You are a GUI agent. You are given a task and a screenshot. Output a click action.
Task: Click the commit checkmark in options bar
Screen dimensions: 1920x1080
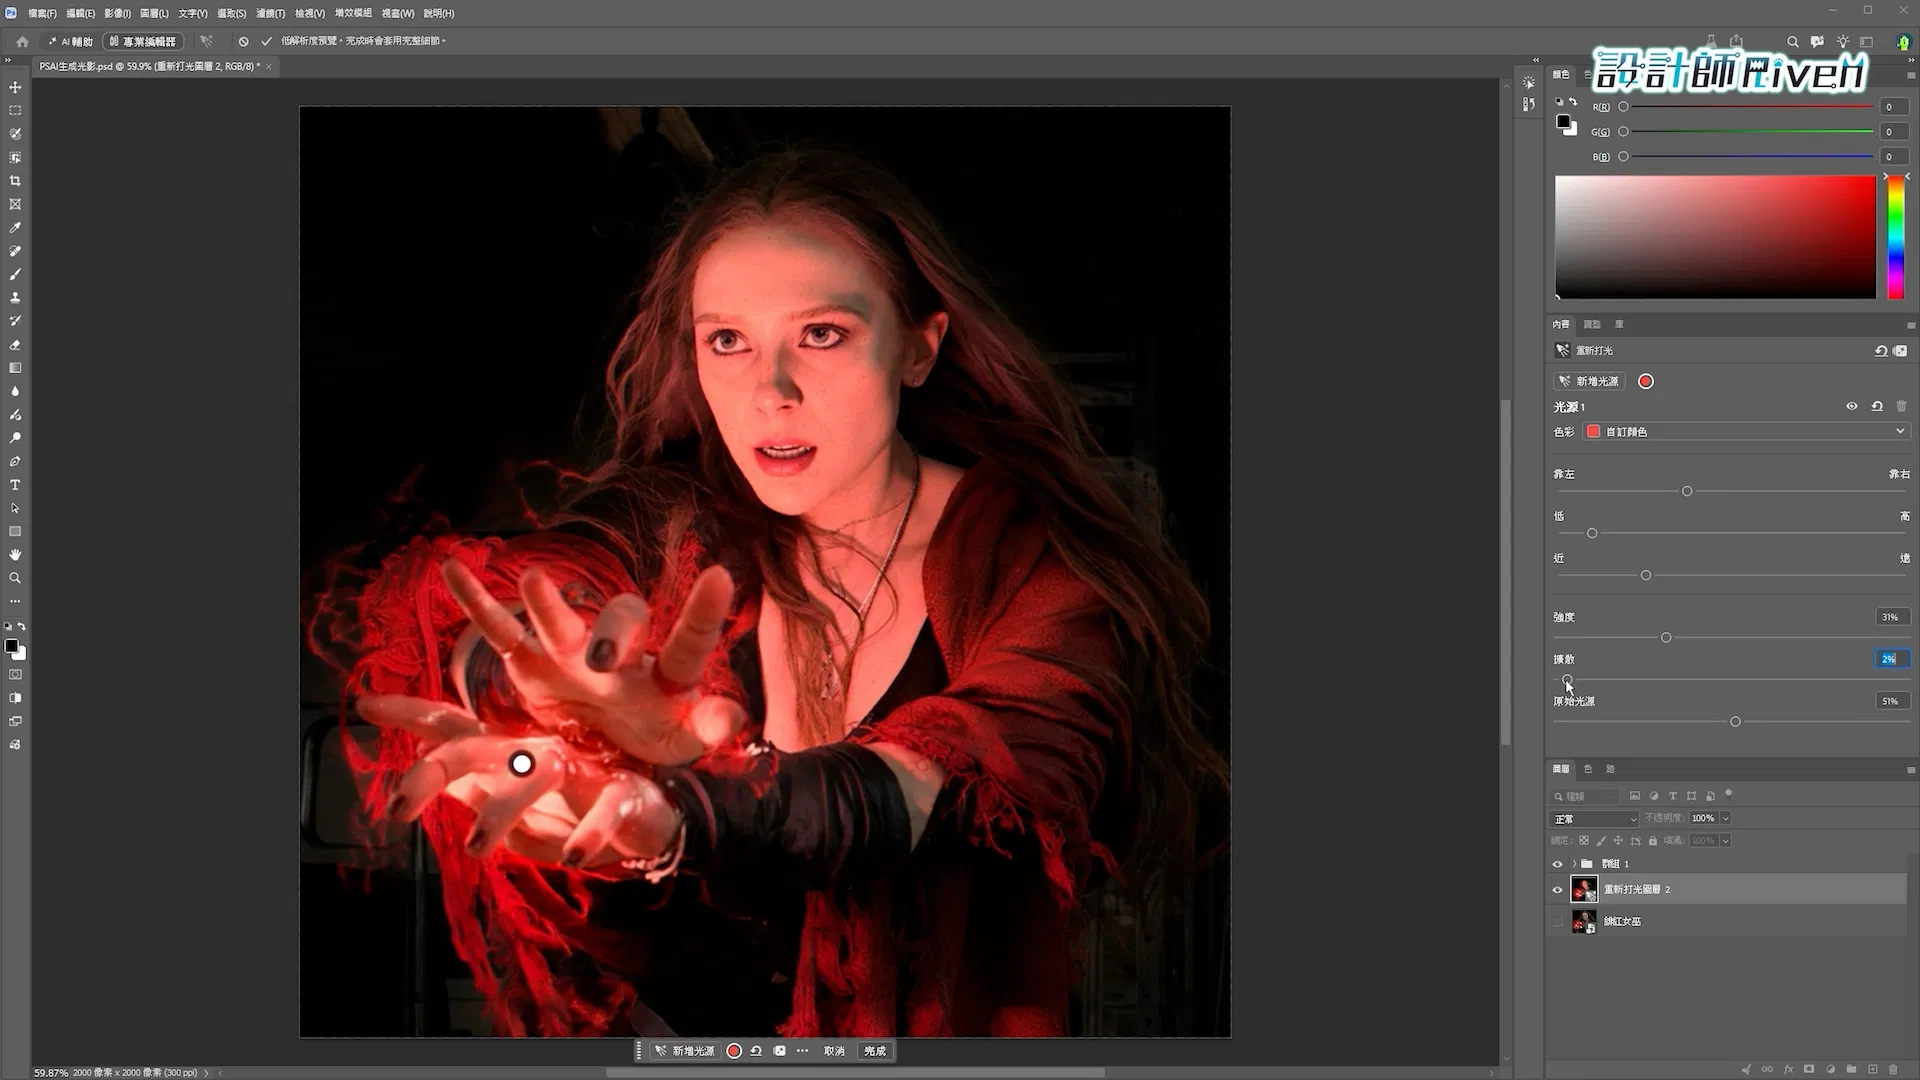[266, 41]
